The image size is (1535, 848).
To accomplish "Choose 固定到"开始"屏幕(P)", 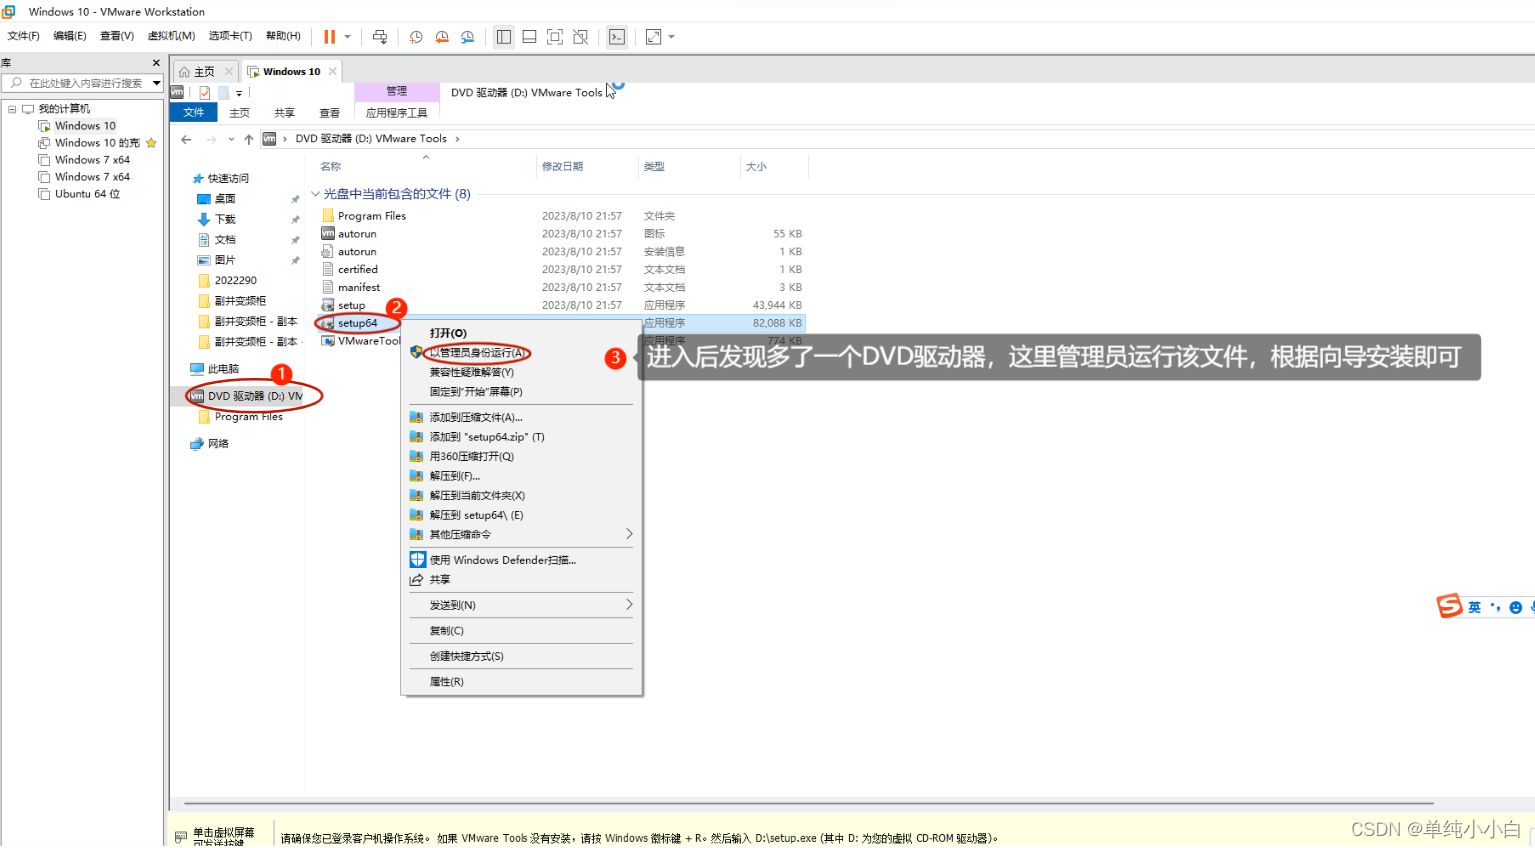I will (x=476, y=392).
